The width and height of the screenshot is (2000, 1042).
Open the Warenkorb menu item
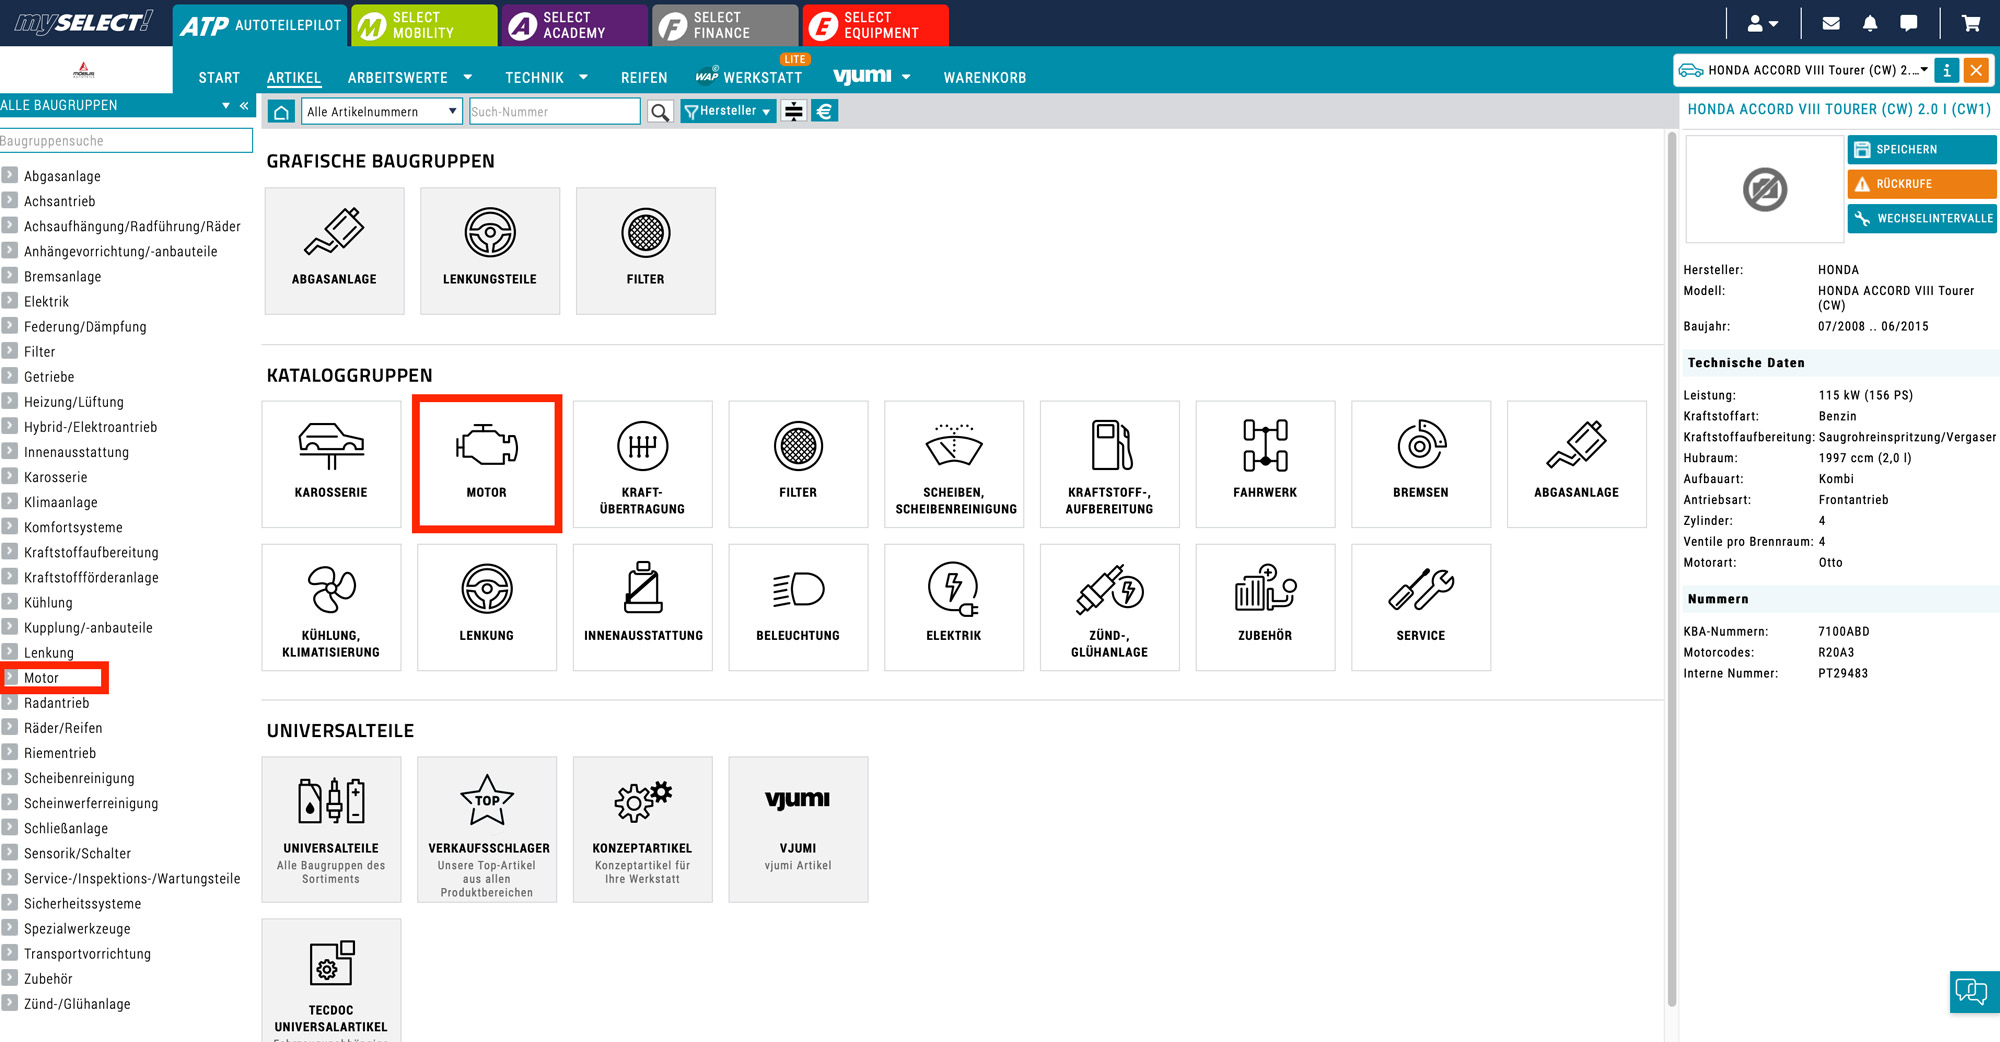coord(985,77)
